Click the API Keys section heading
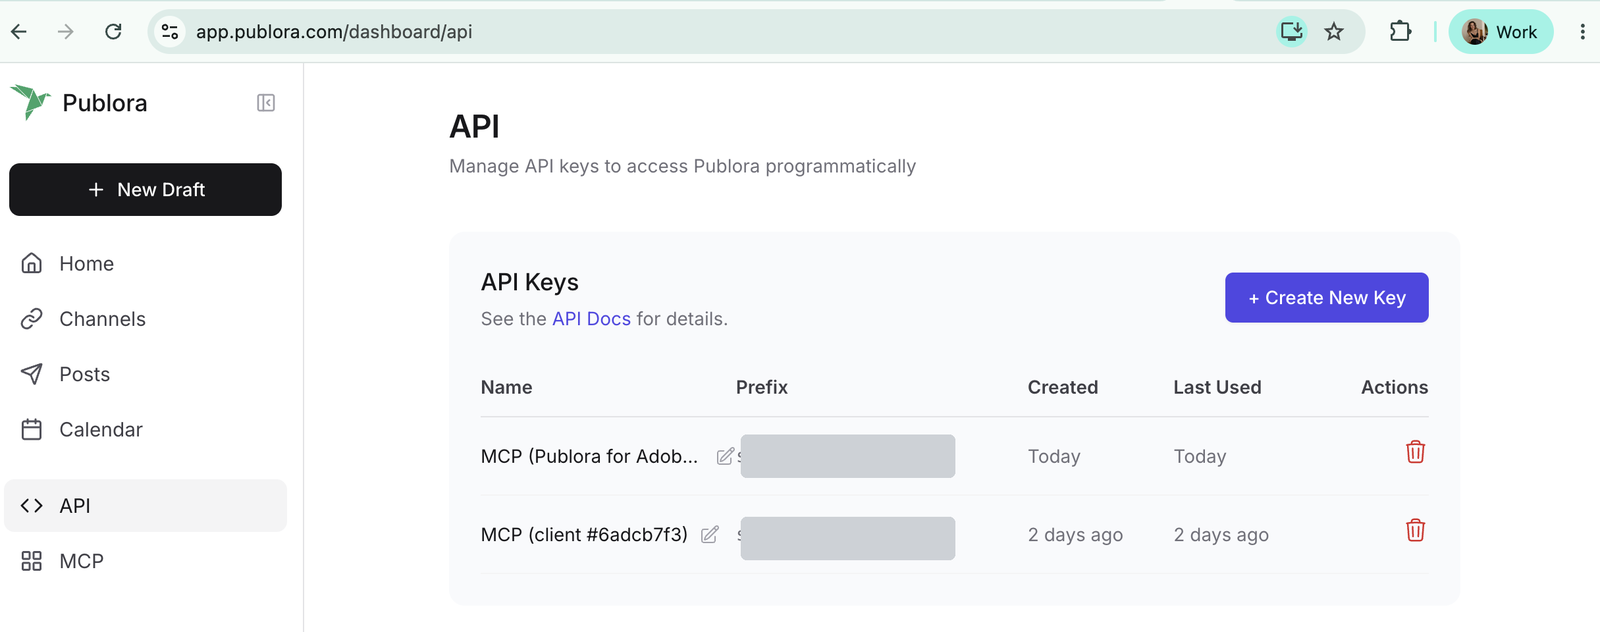 coord(530,282)
